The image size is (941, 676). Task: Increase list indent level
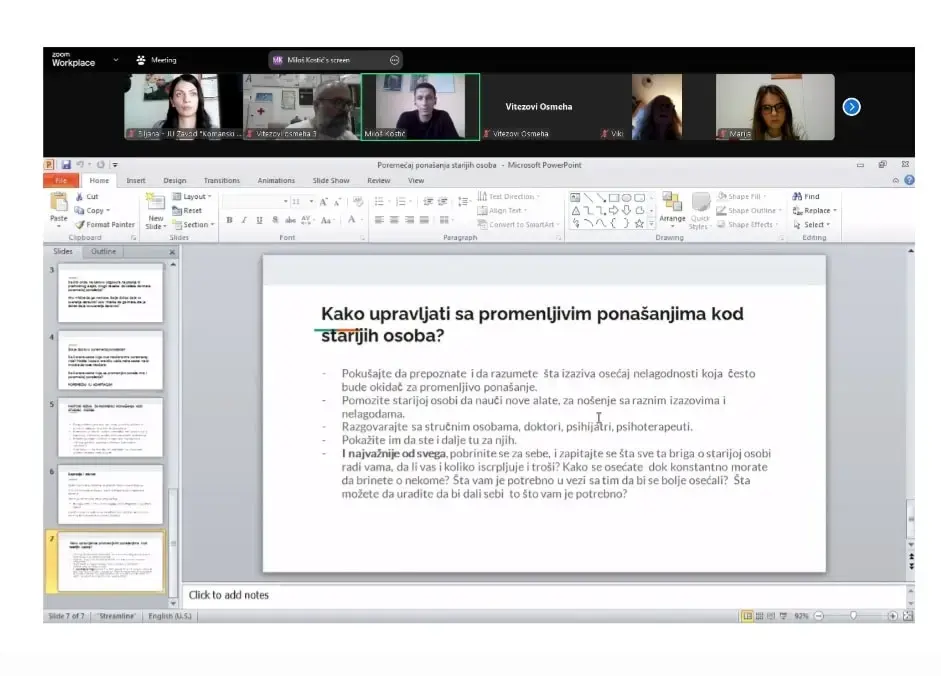coord(443,202)
